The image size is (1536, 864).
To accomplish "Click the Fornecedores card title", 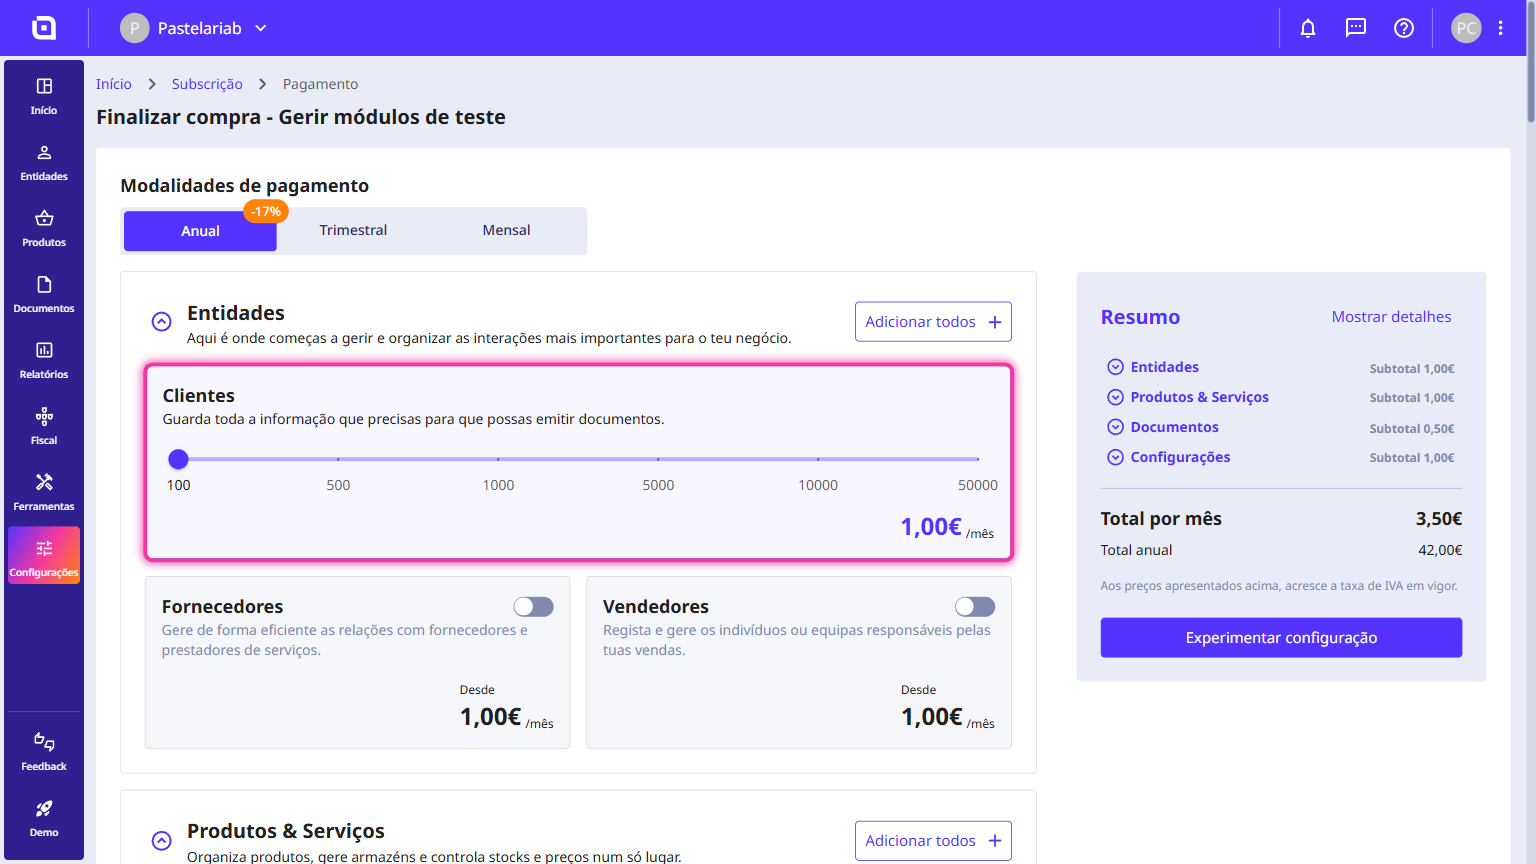I will (x=222, y=606).
